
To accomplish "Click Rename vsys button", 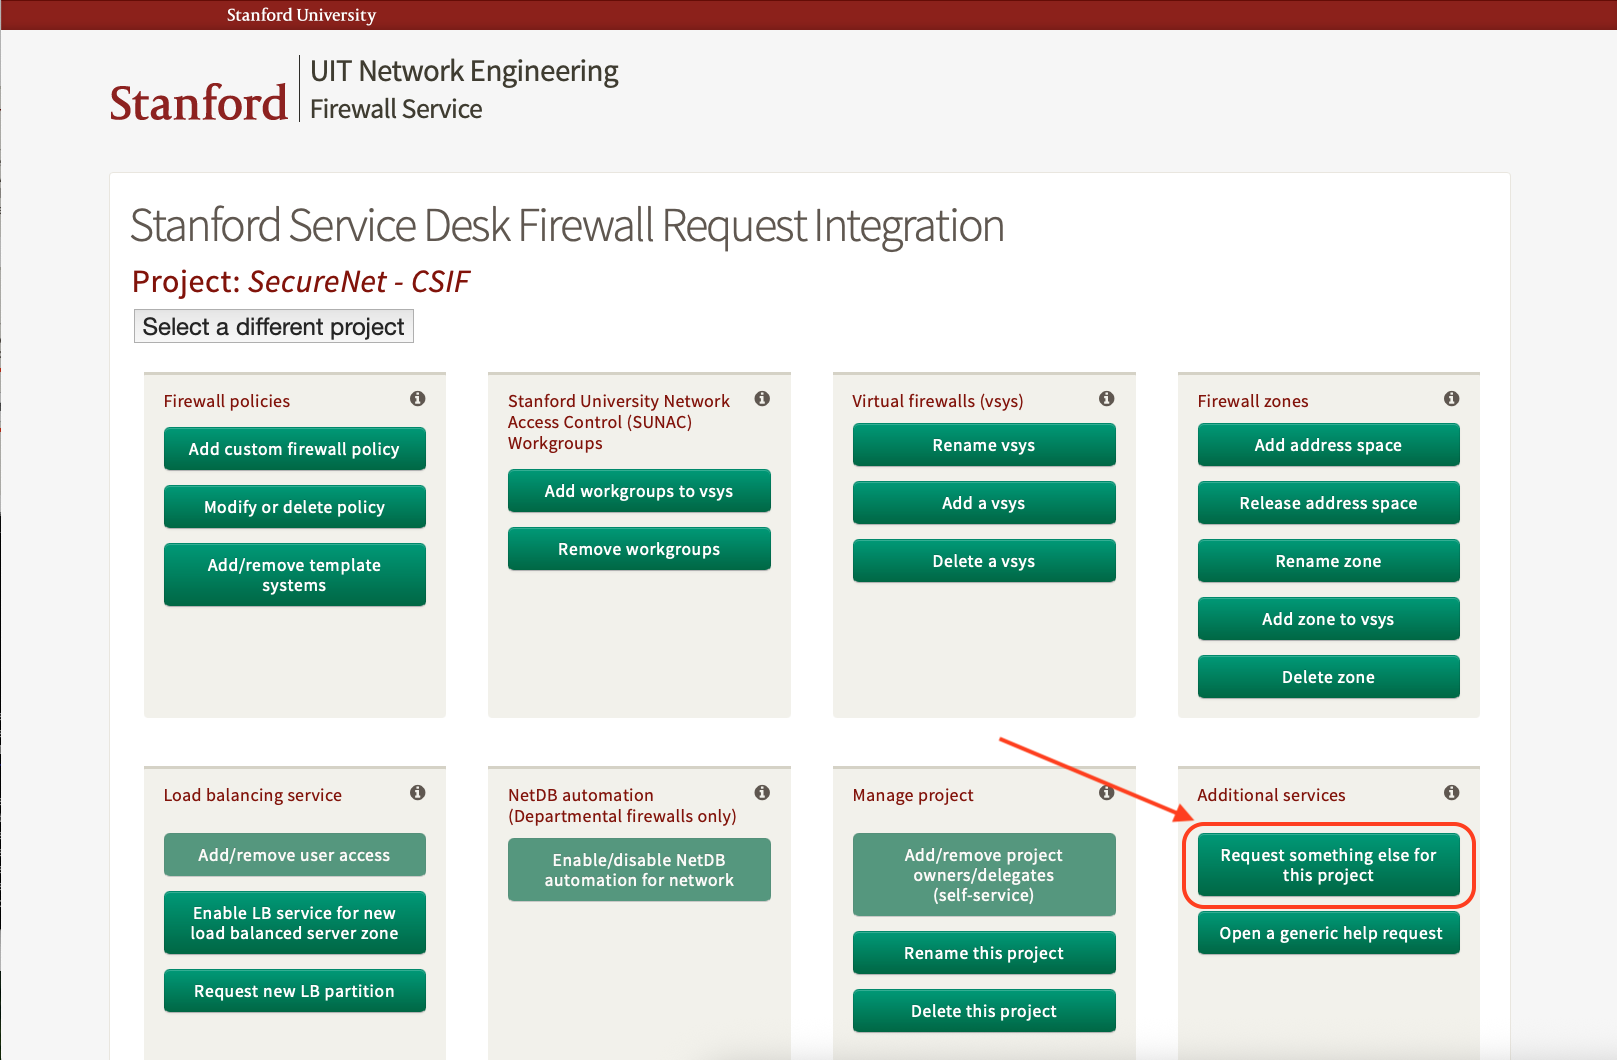I will (x=984, y=445).
